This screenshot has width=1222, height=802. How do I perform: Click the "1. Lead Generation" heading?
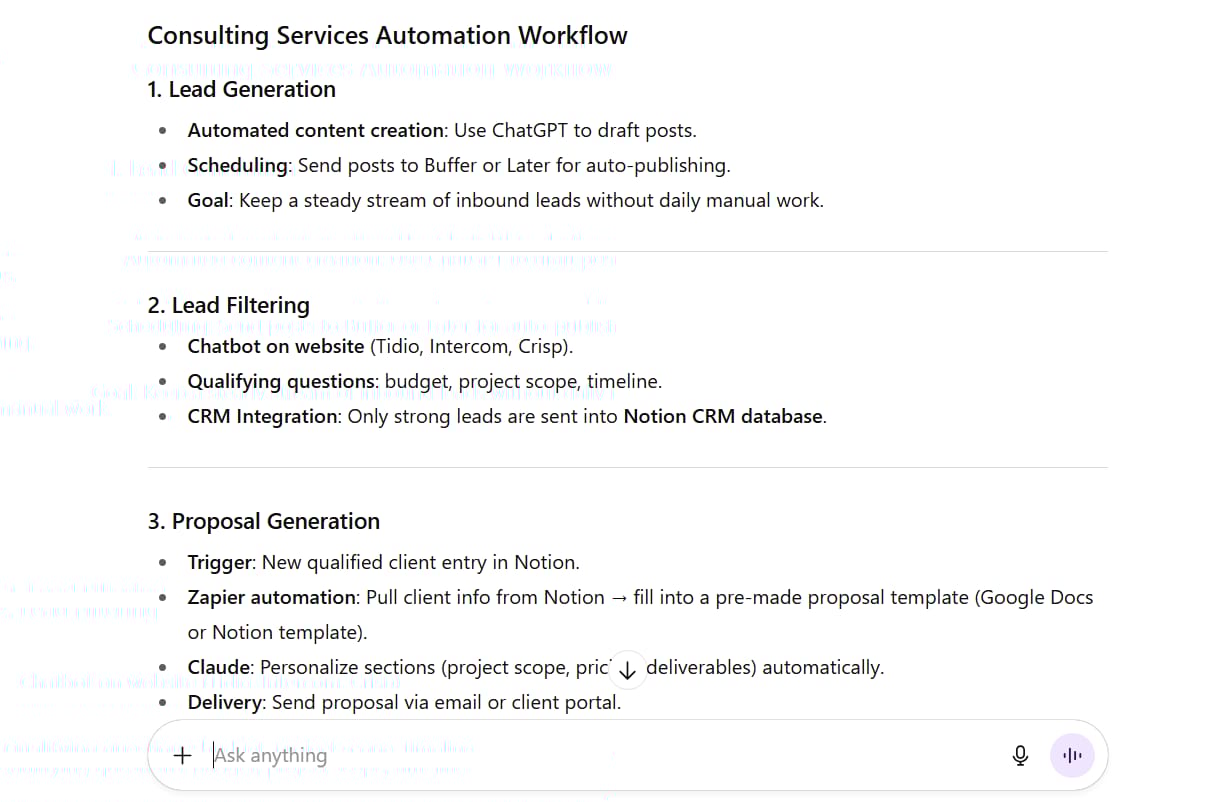tap(241, 90)
